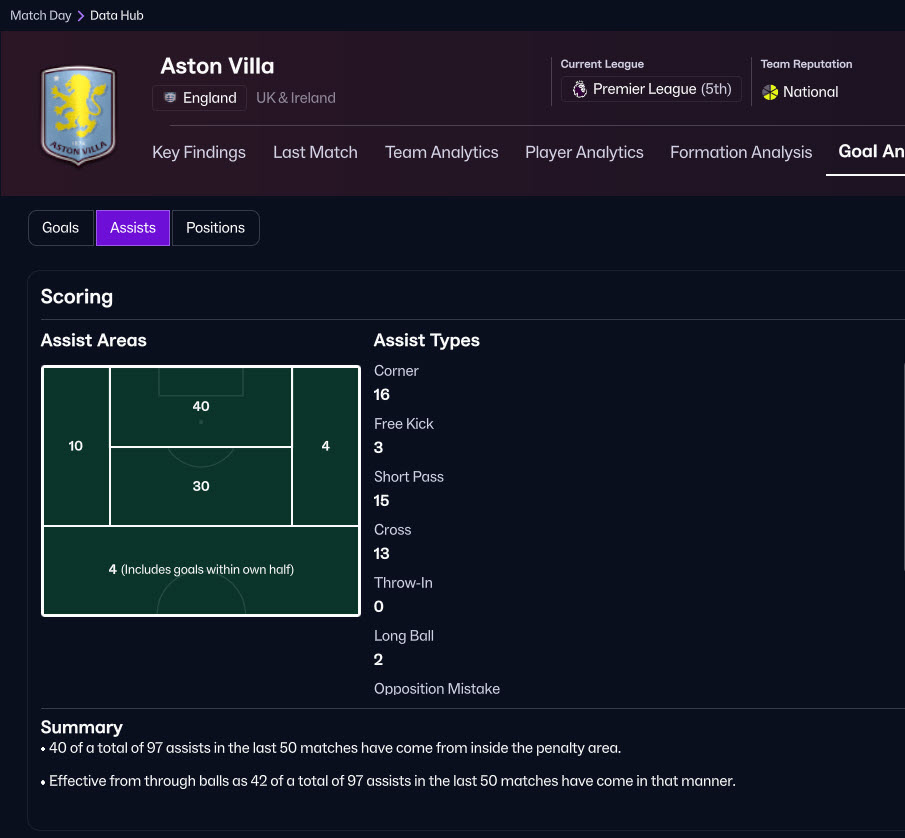Select the penalty area zone showing 40
Image resolution: width=905 pixels, height=838 pixels.
(201, 407)
